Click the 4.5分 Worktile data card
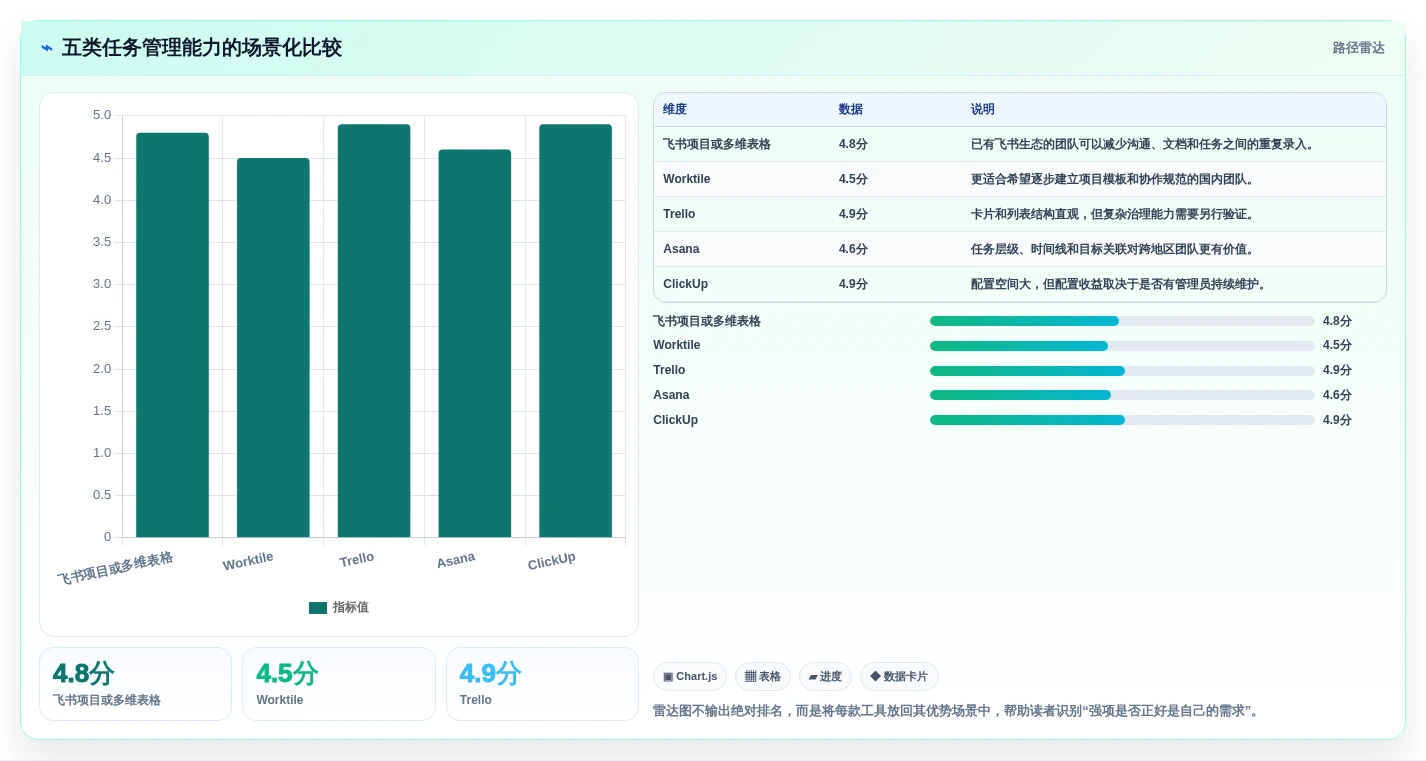The image size is (1426, 761). click(339, 684)
